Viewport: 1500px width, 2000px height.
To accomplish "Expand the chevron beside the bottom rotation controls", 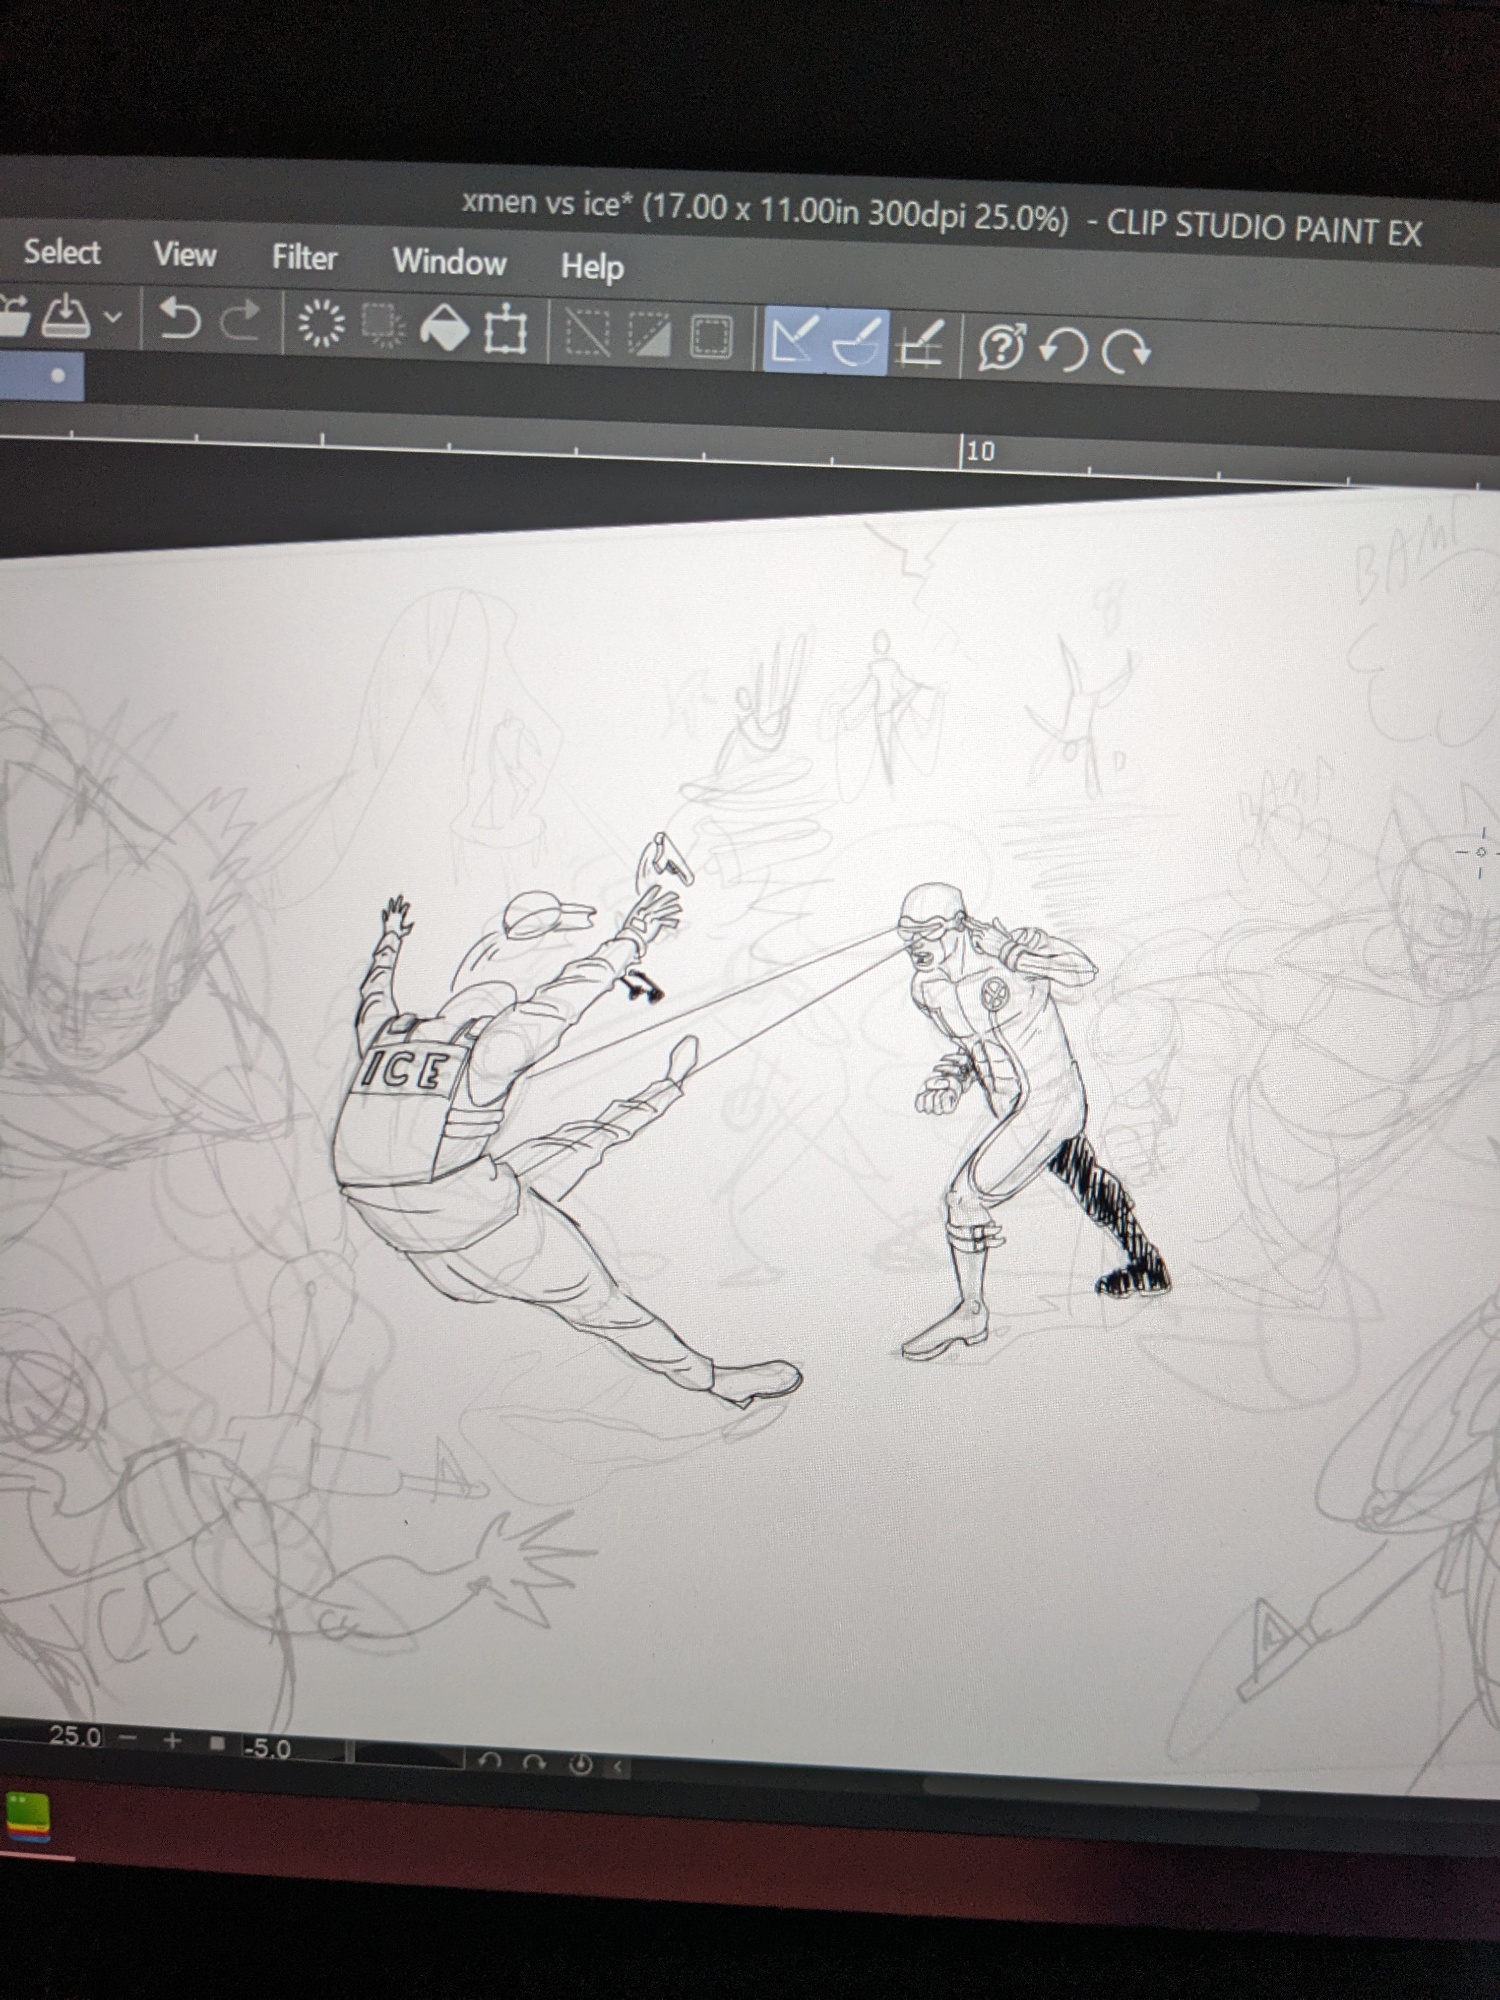I will click(x=618, y=1767).
